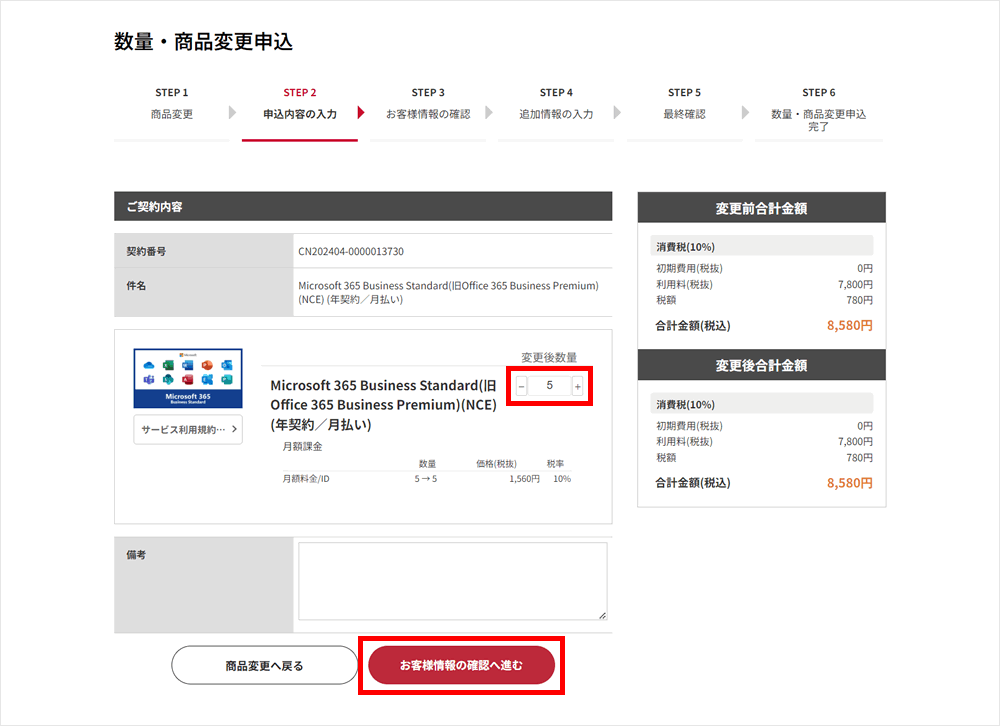1000x726 pixels.
Task: Click contract number CN202404-0000013730
Action: [351, 251]
